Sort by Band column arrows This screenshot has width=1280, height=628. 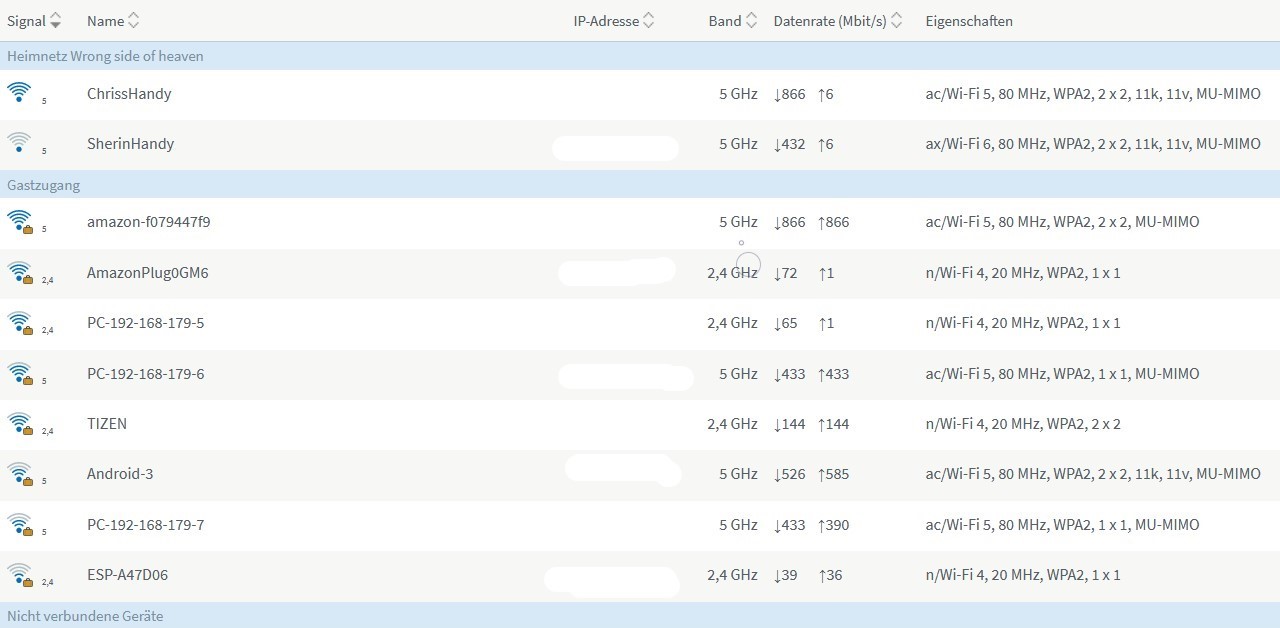[752, 21]
